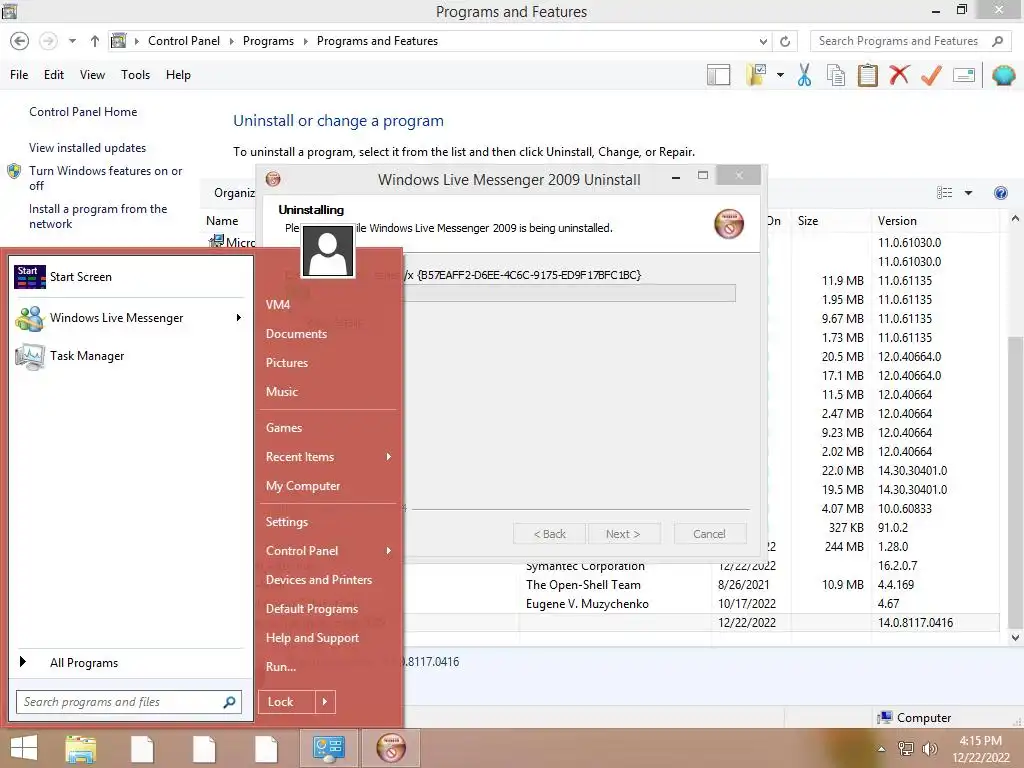Image resolution: width=1024 pixels, height=768 pixels.
Task: Toggle the navigation pane toolbar icon
Action: 718,75
